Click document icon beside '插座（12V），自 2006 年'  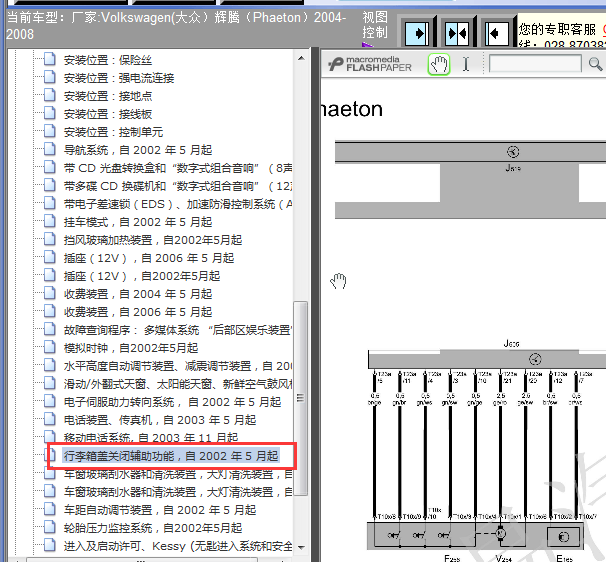click(49, 257)
